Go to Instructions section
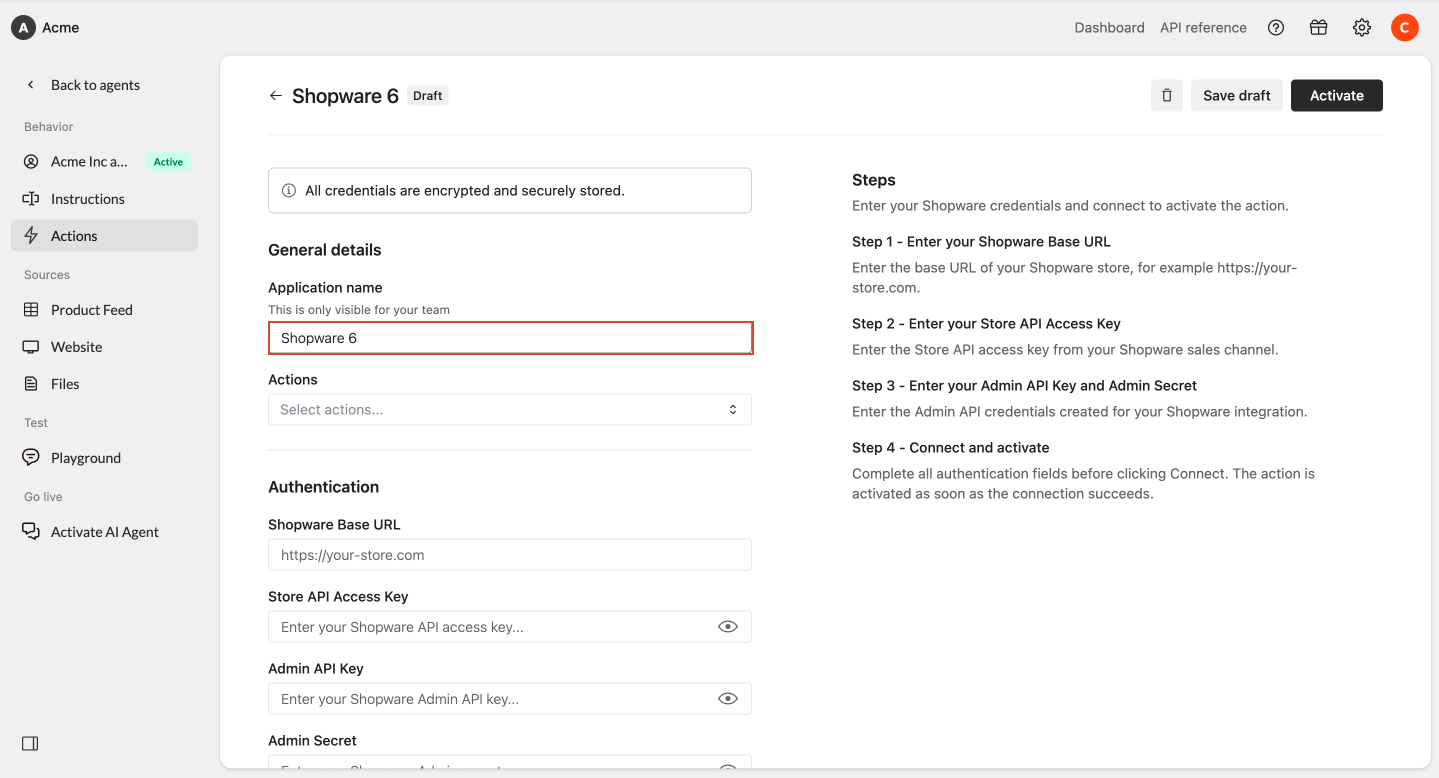 pos(105,199)
